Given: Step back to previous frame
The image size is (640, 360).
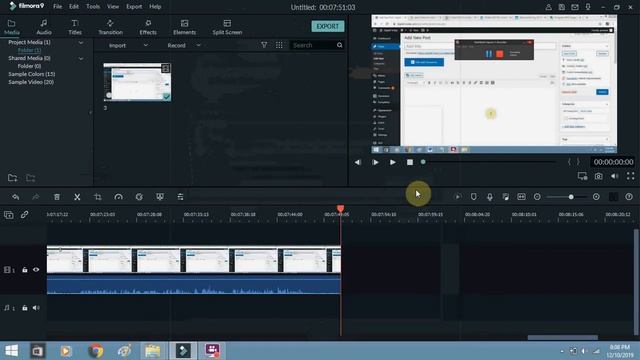Looking at the screenshot, I should [x=358, y=162].
